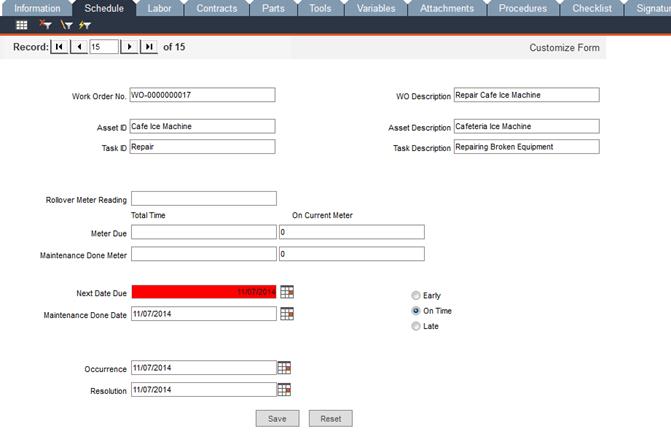Open calendar for Maintenance Done Date
Viewport: 671px width, 434px height.
[x=287, y=314]
